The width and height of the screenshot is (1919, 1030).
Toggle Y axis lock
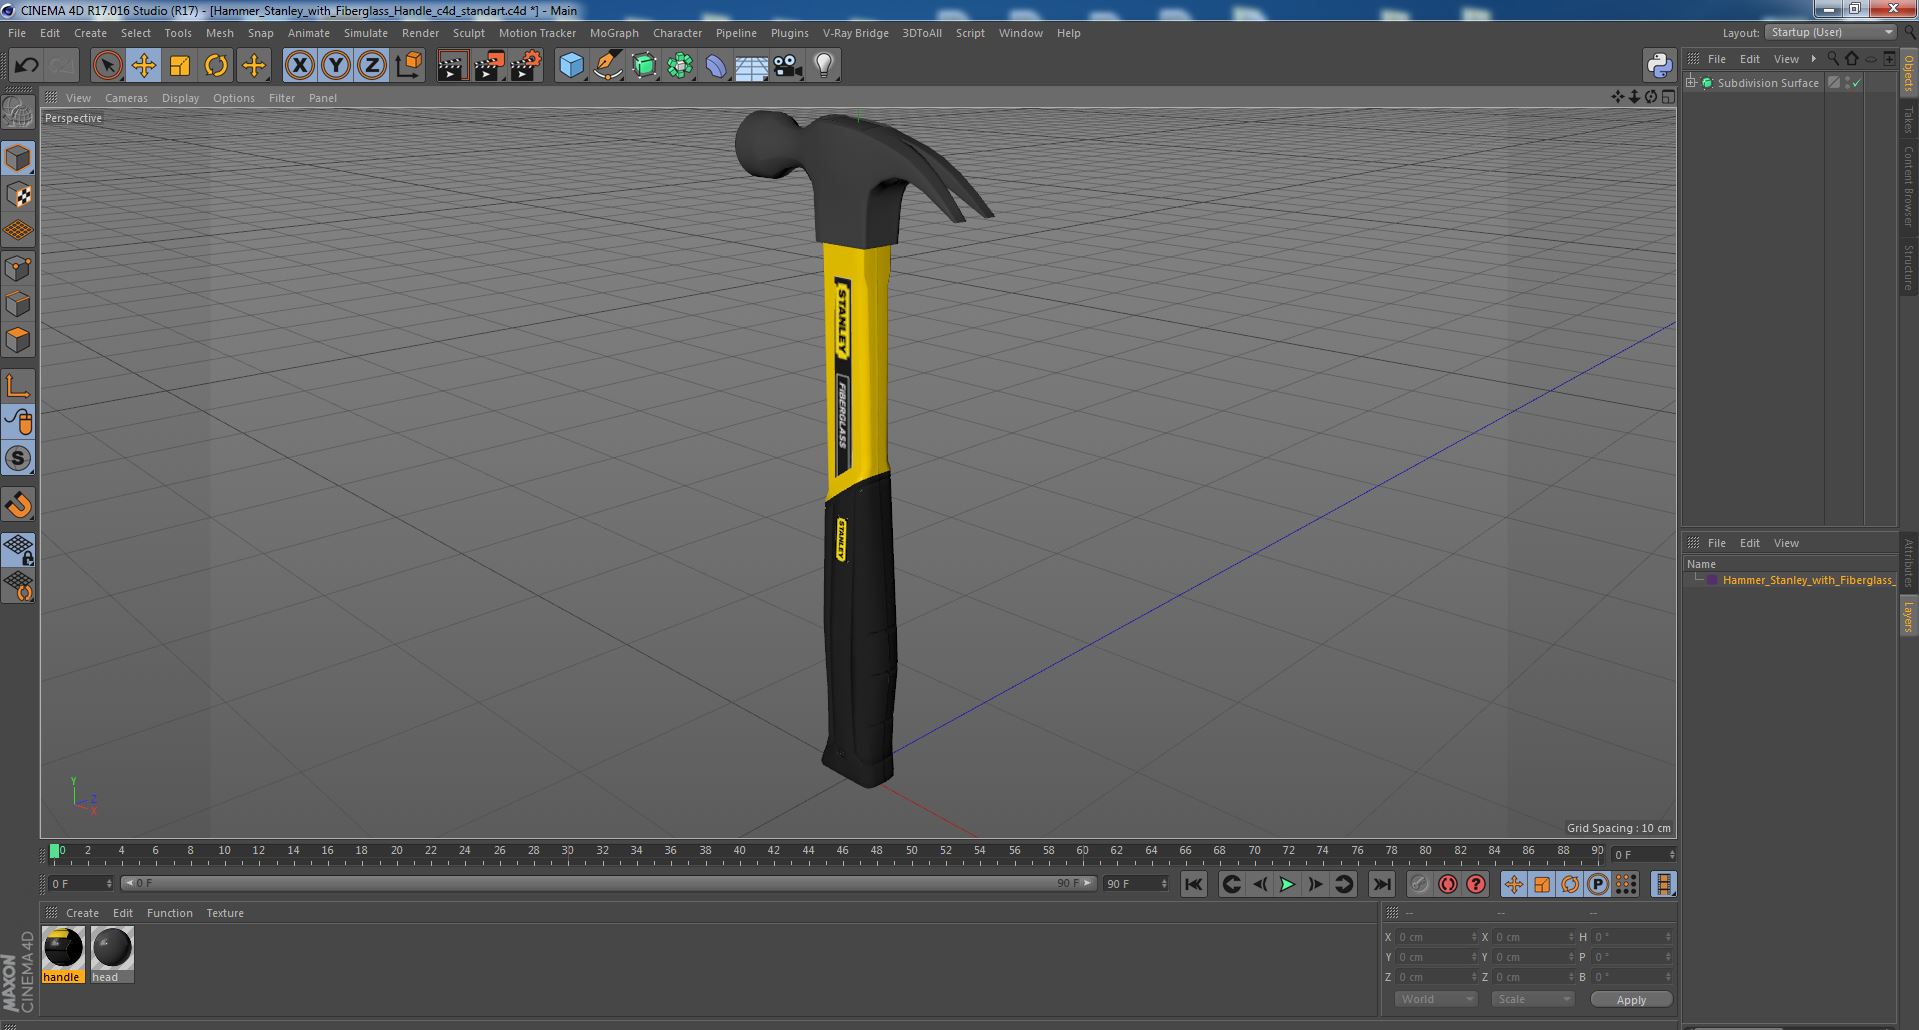[336, 66]
